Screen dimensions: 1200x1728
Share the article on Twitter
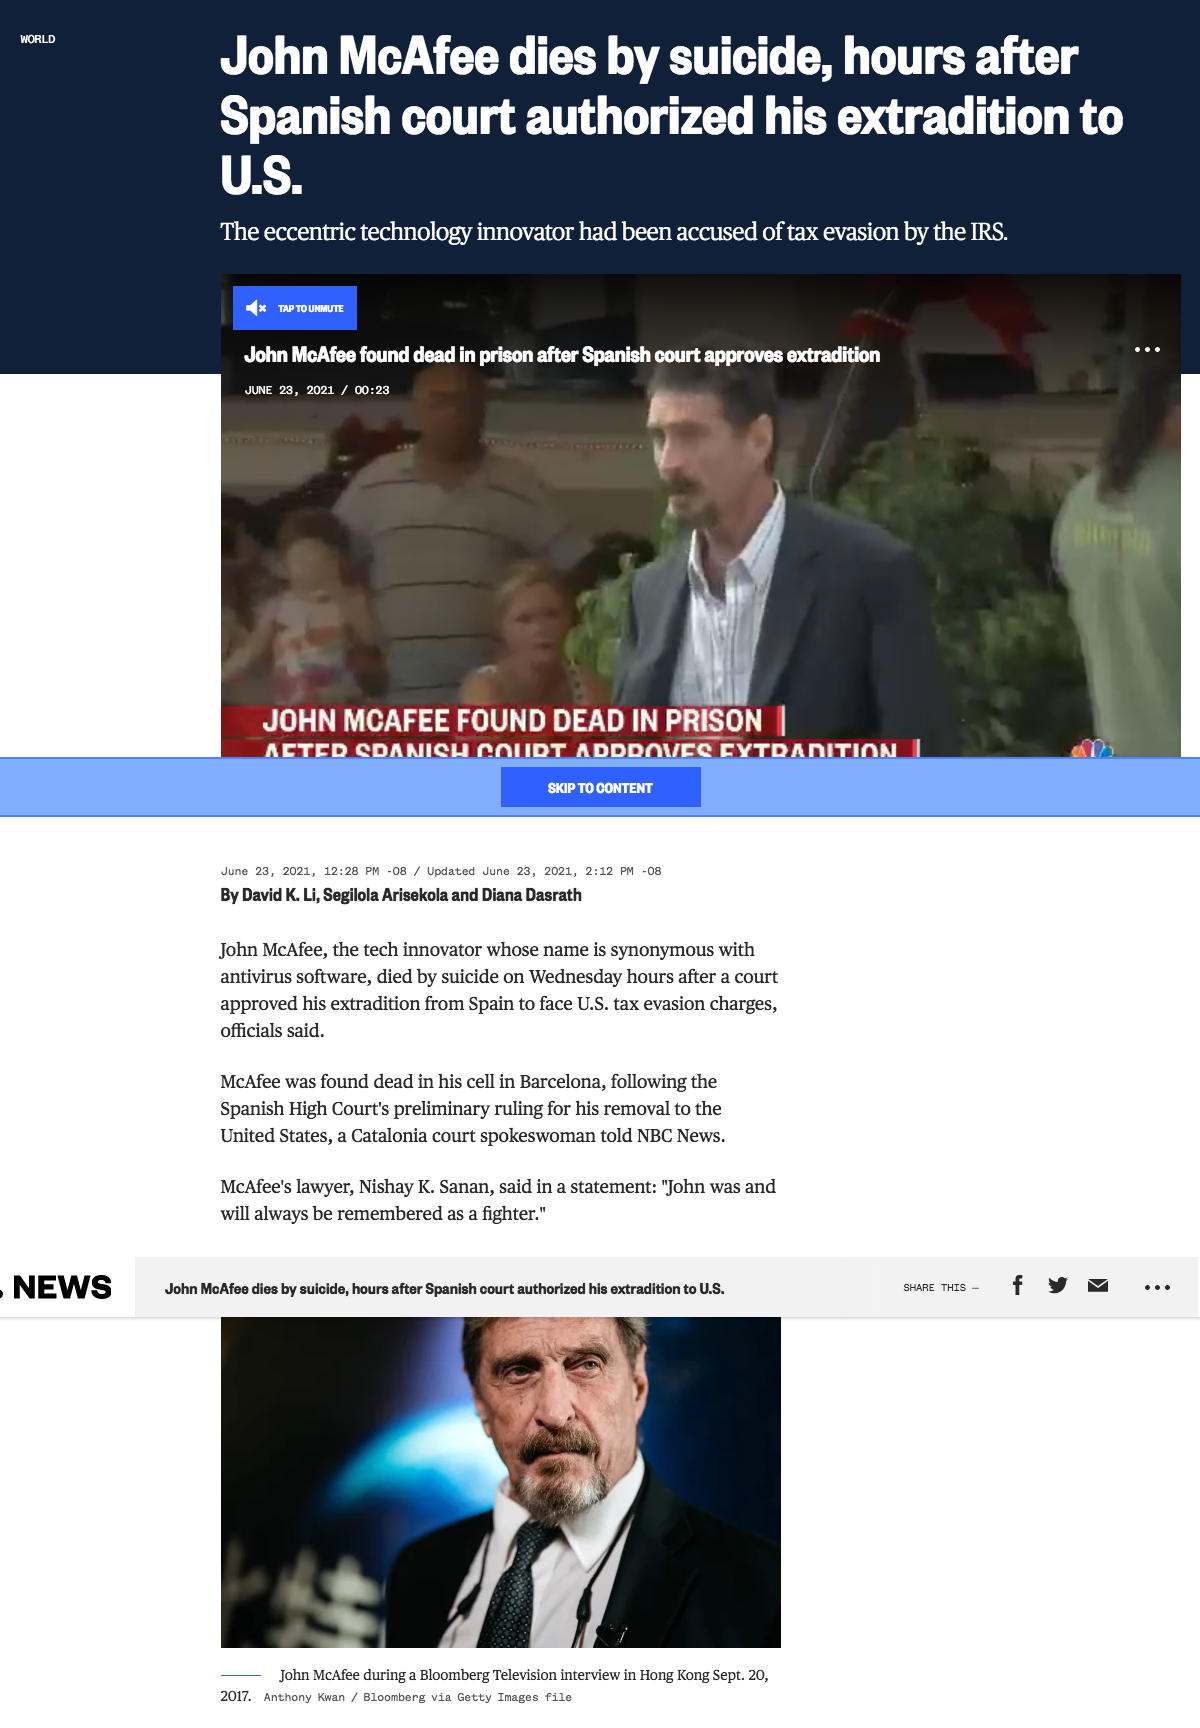tap(1058, 1286)
